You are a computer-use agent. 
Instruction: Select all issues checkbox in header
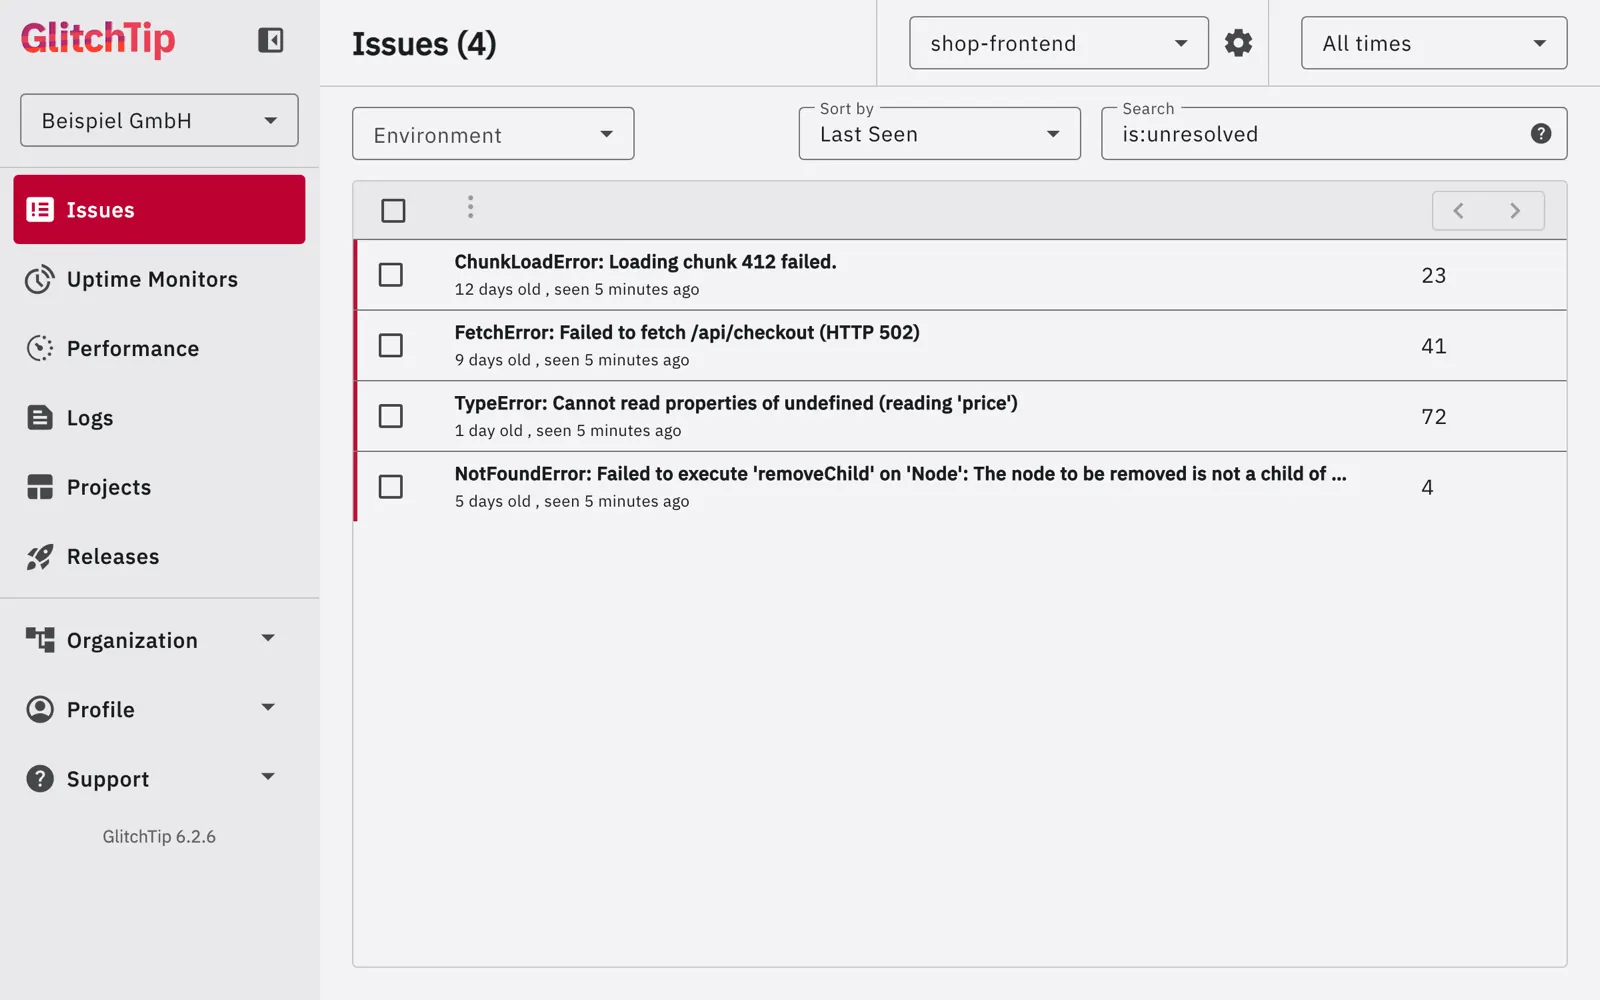tap(393, 211)
